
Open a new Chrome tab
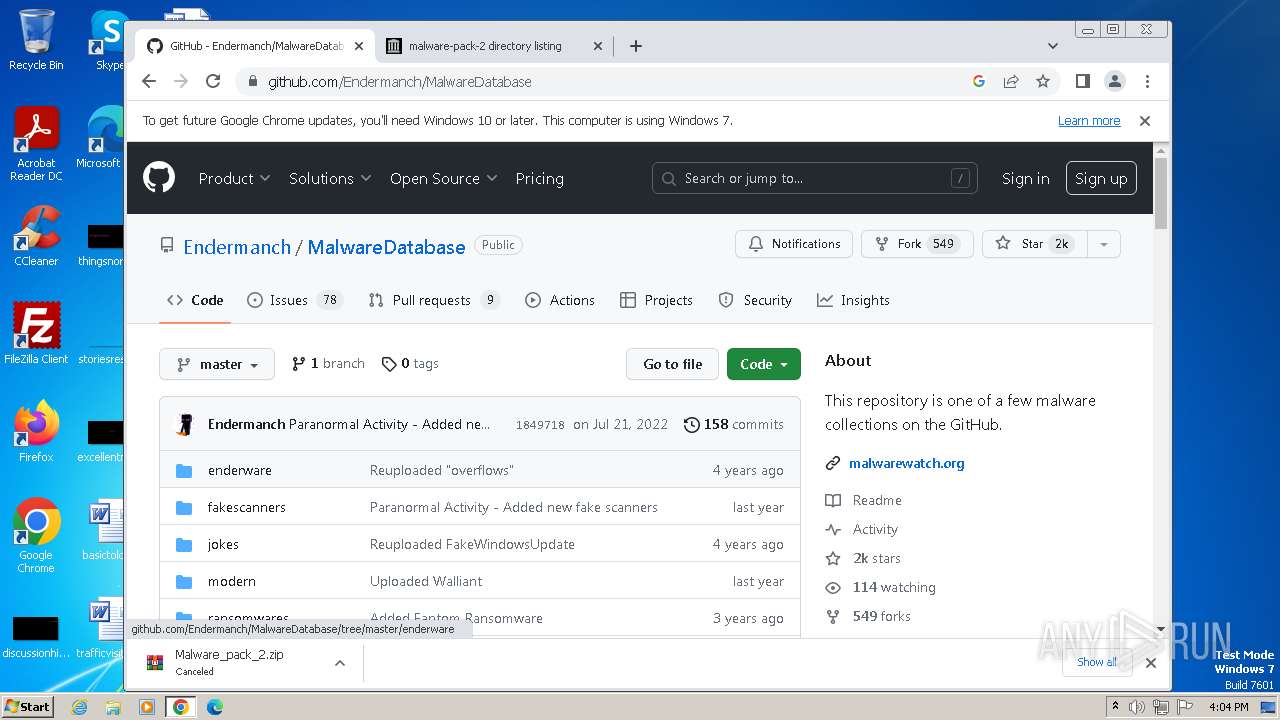point(635,46)
